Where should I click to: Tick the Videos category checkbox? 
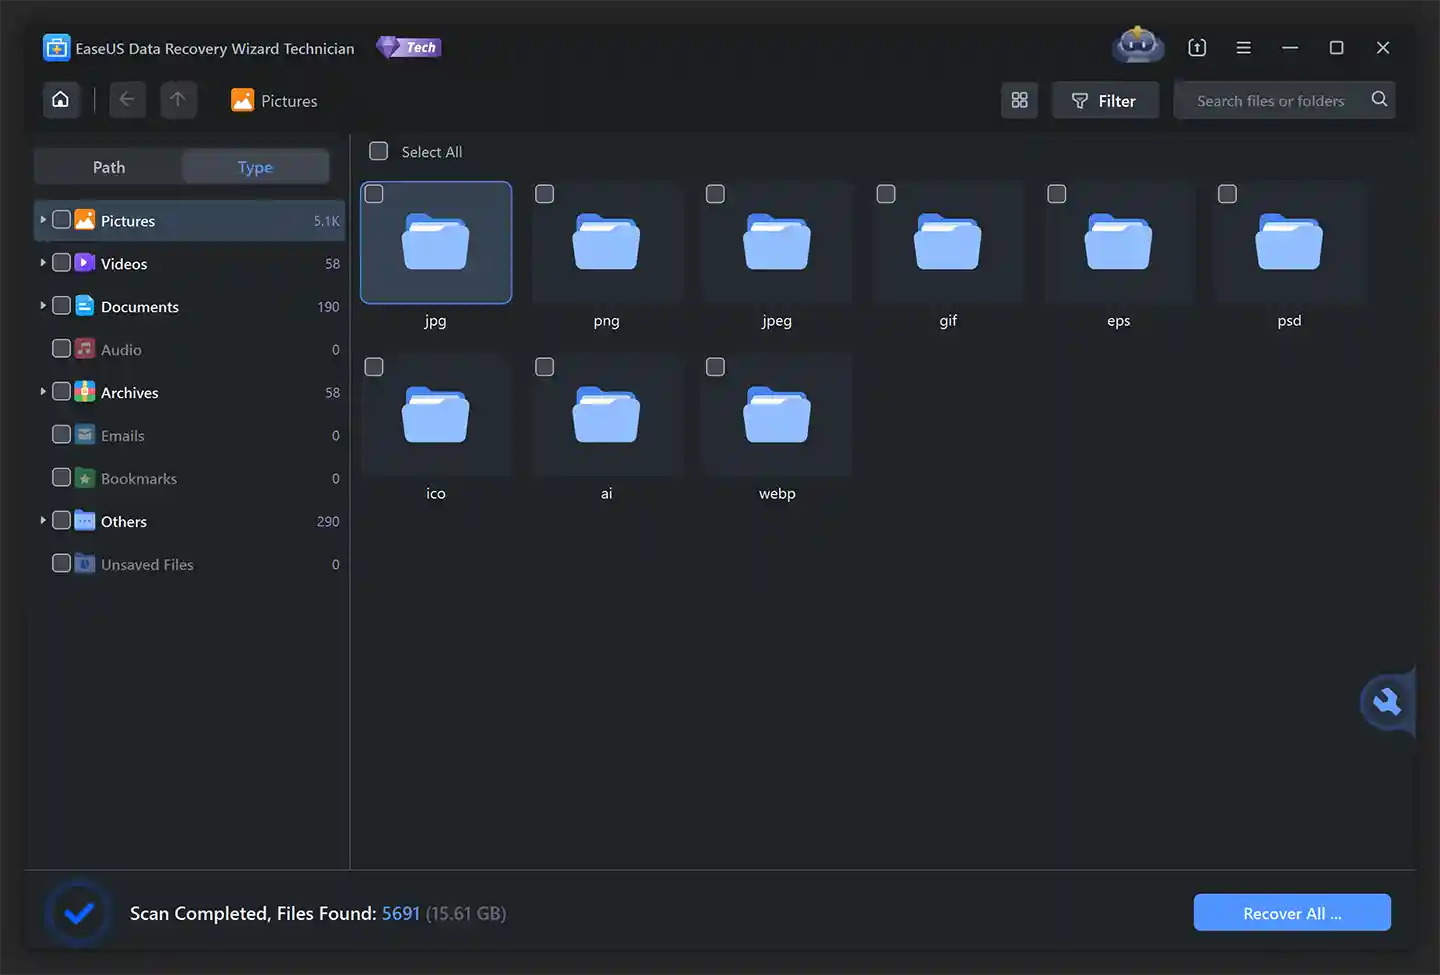[61, 263]
